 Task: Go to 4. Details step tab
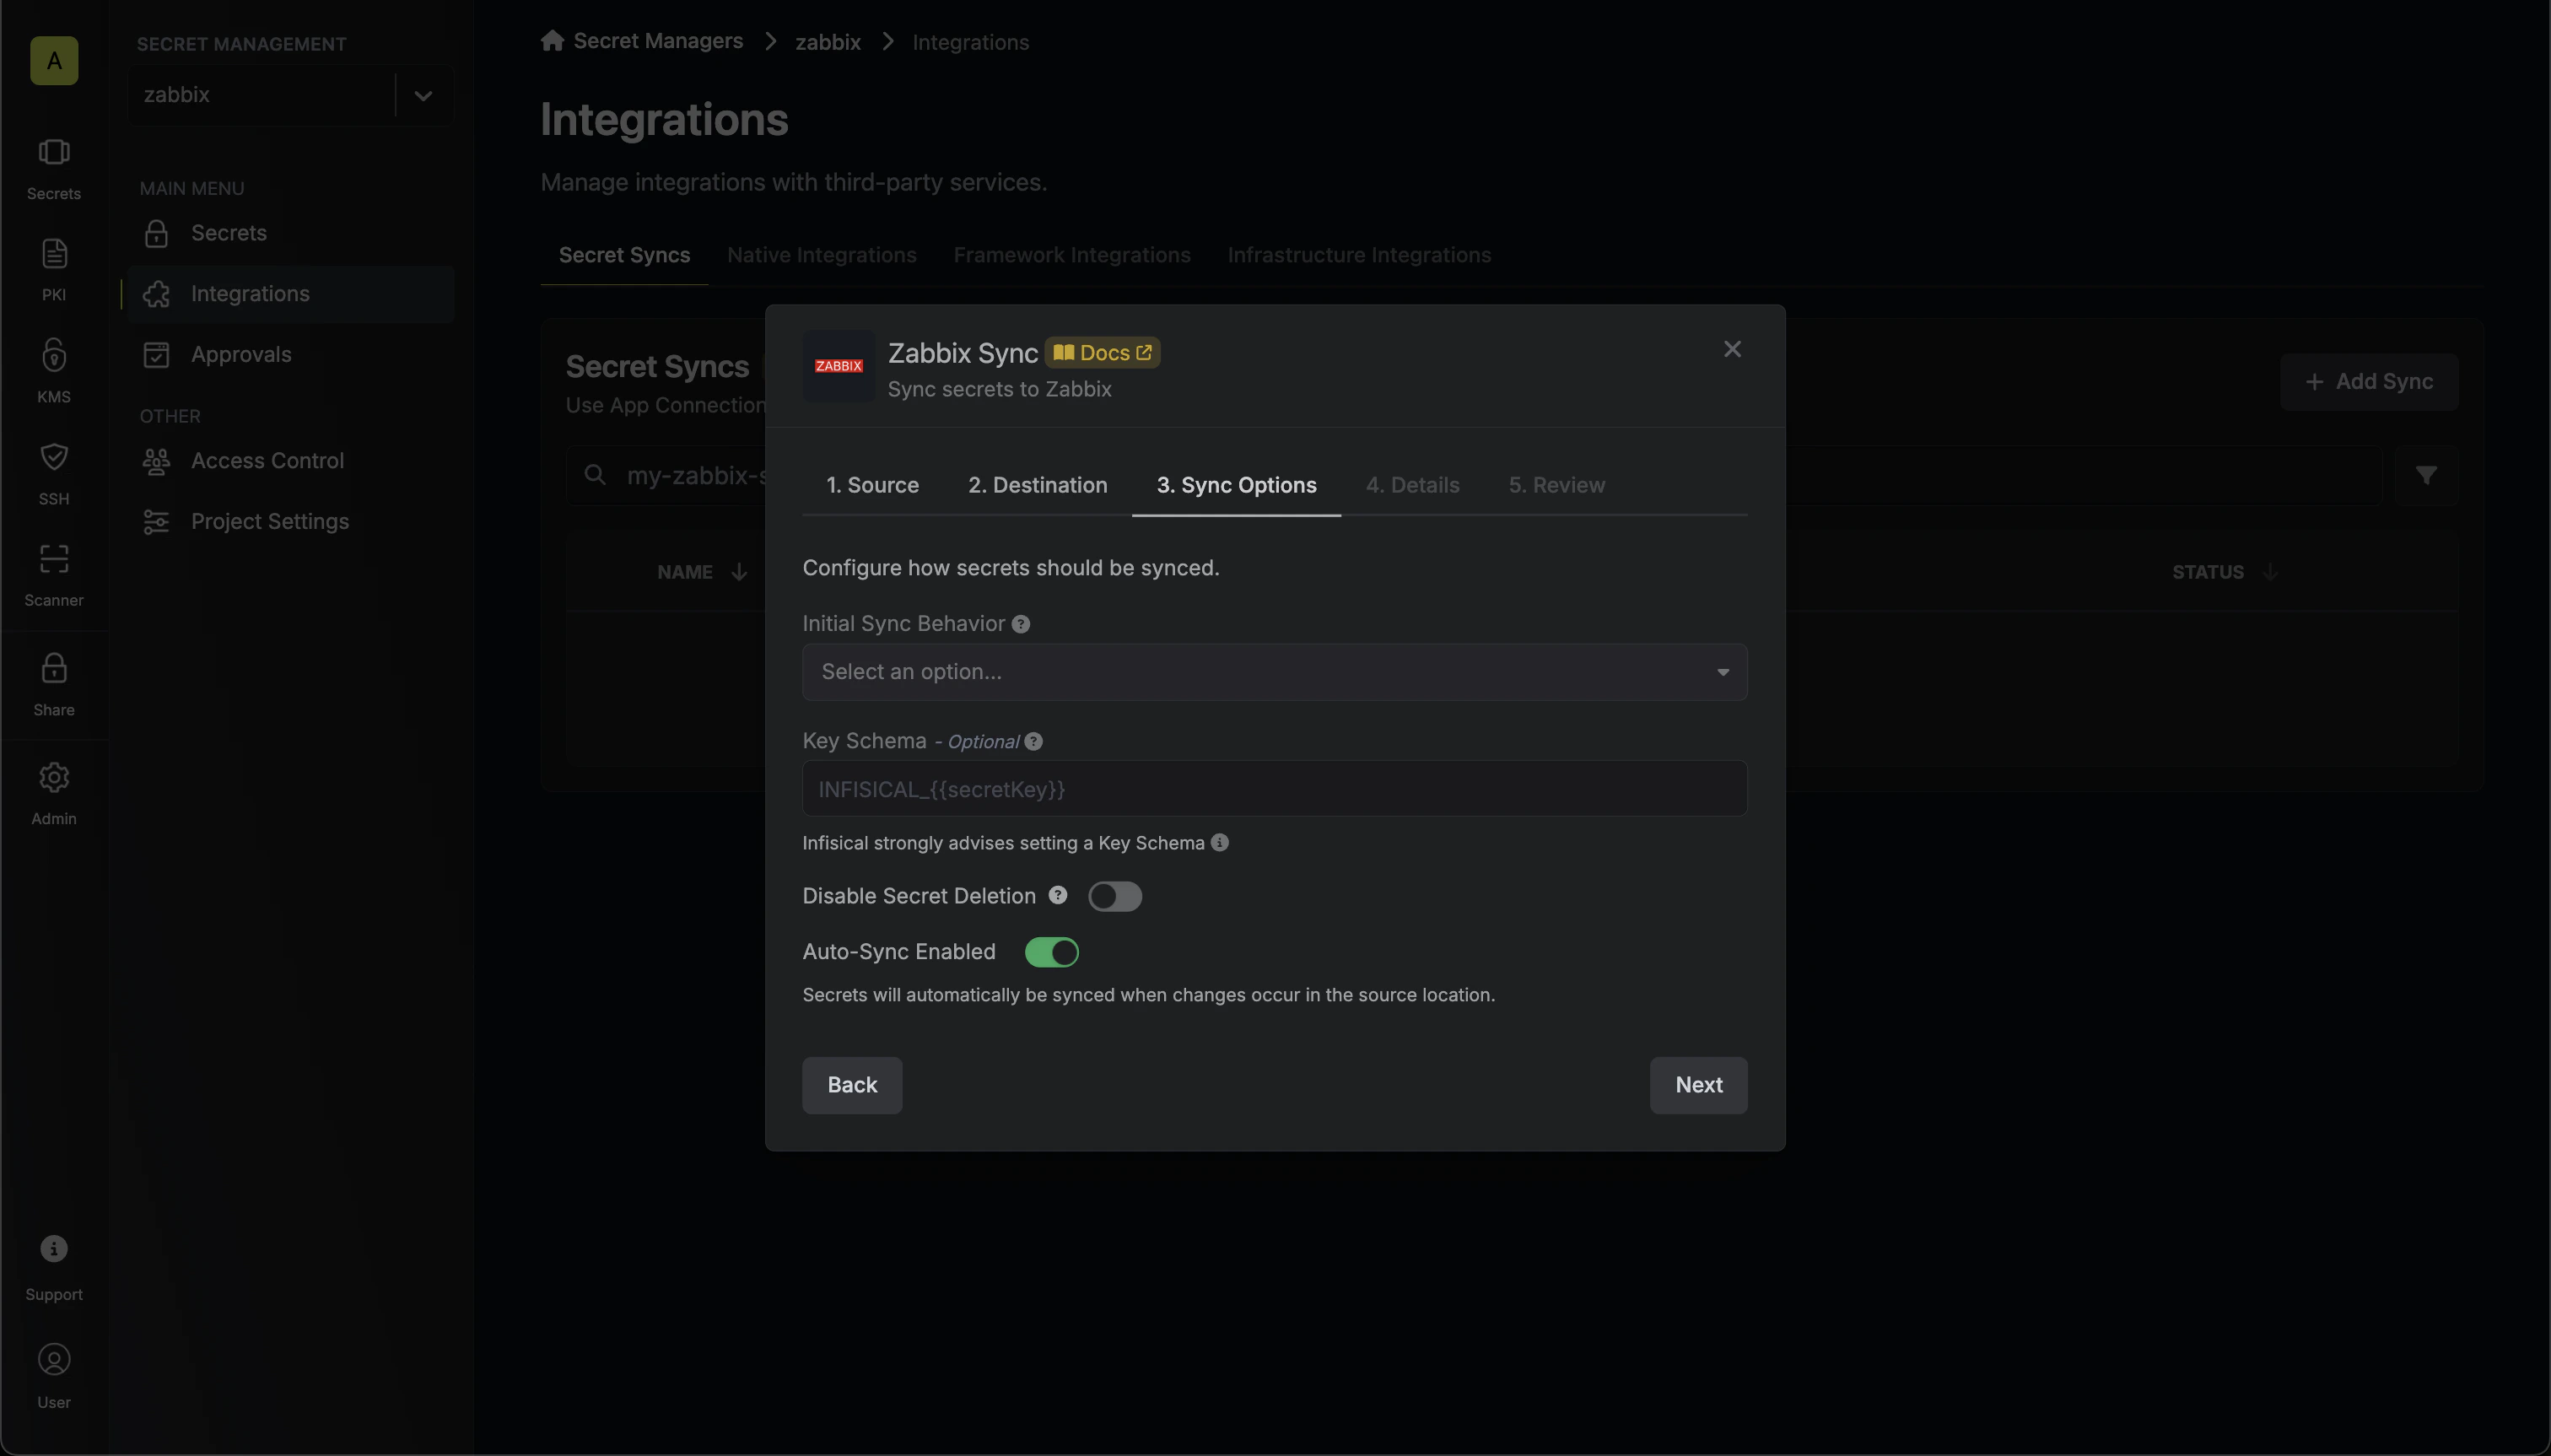(1412, 486)
